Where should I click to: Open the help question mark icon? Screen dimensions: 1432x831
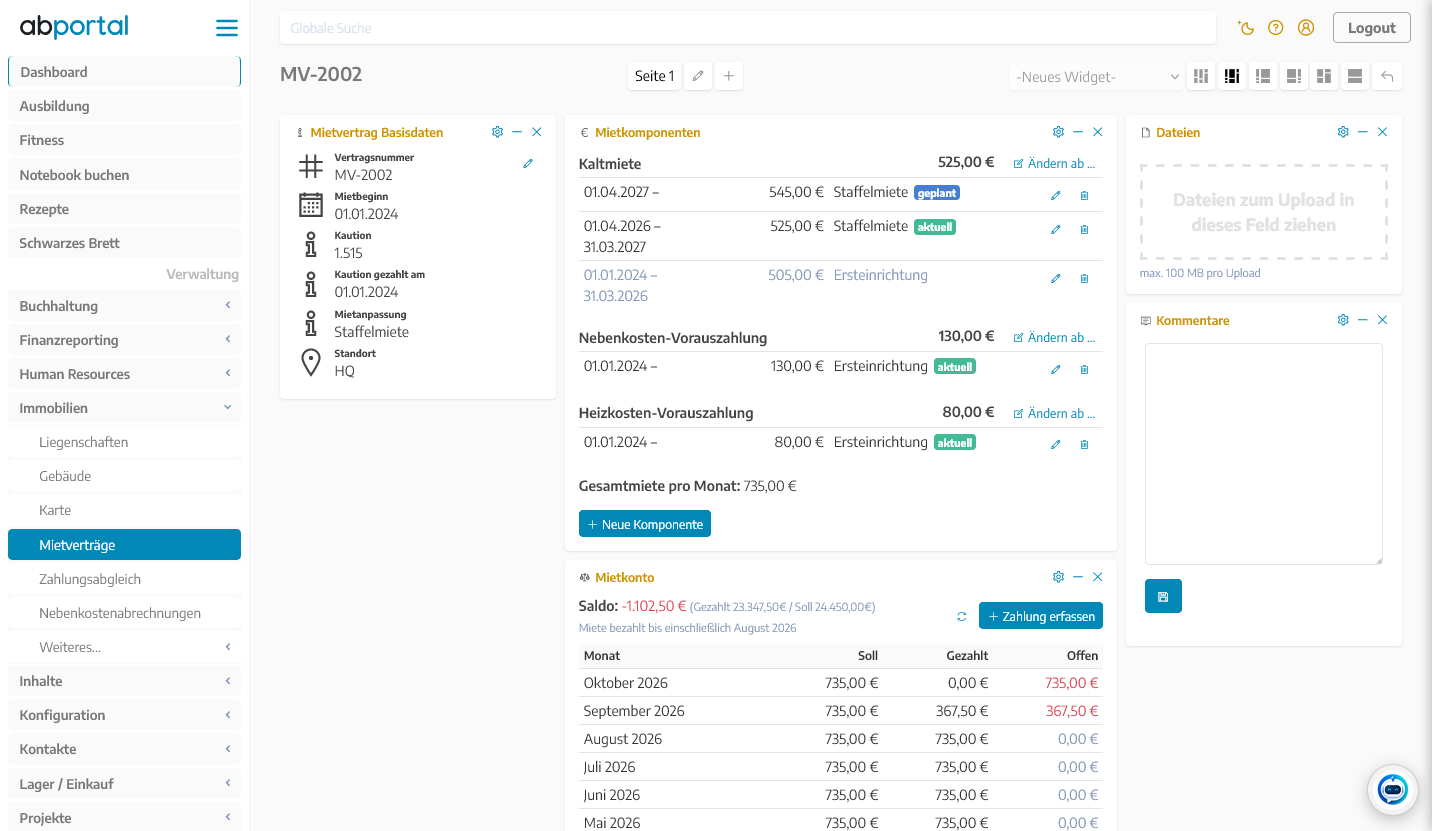tap(1276, 28)
